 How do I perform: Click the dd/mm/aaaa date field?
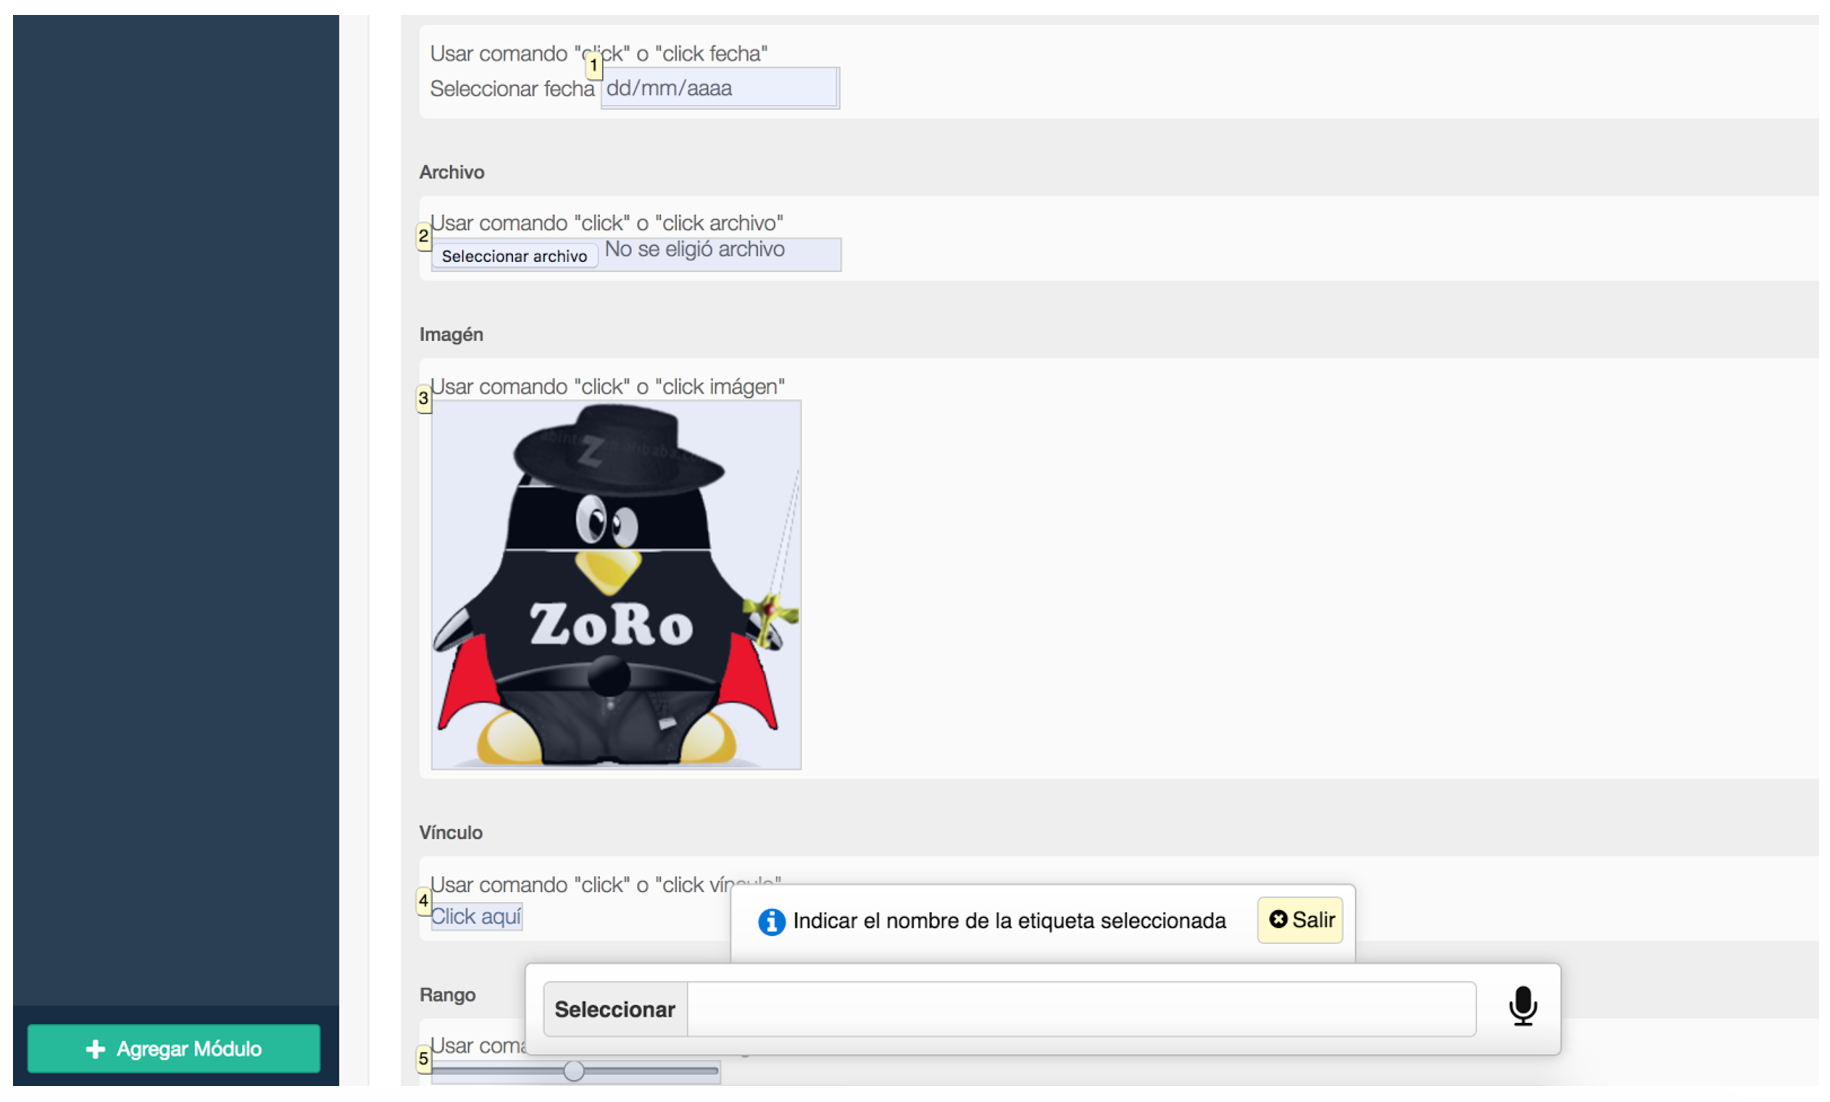pyautogui.click(x=719, y=88)
